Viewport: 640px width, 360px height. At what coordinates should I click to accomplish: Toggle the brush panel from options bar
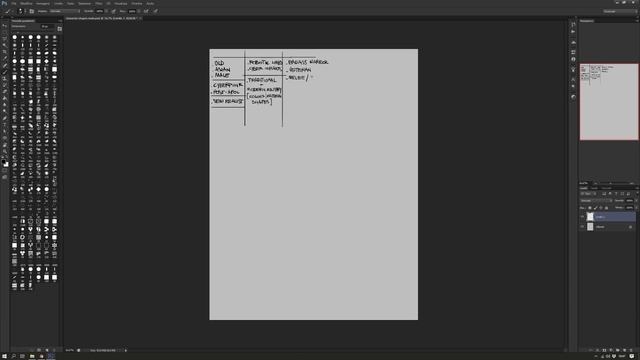(32, 11)
